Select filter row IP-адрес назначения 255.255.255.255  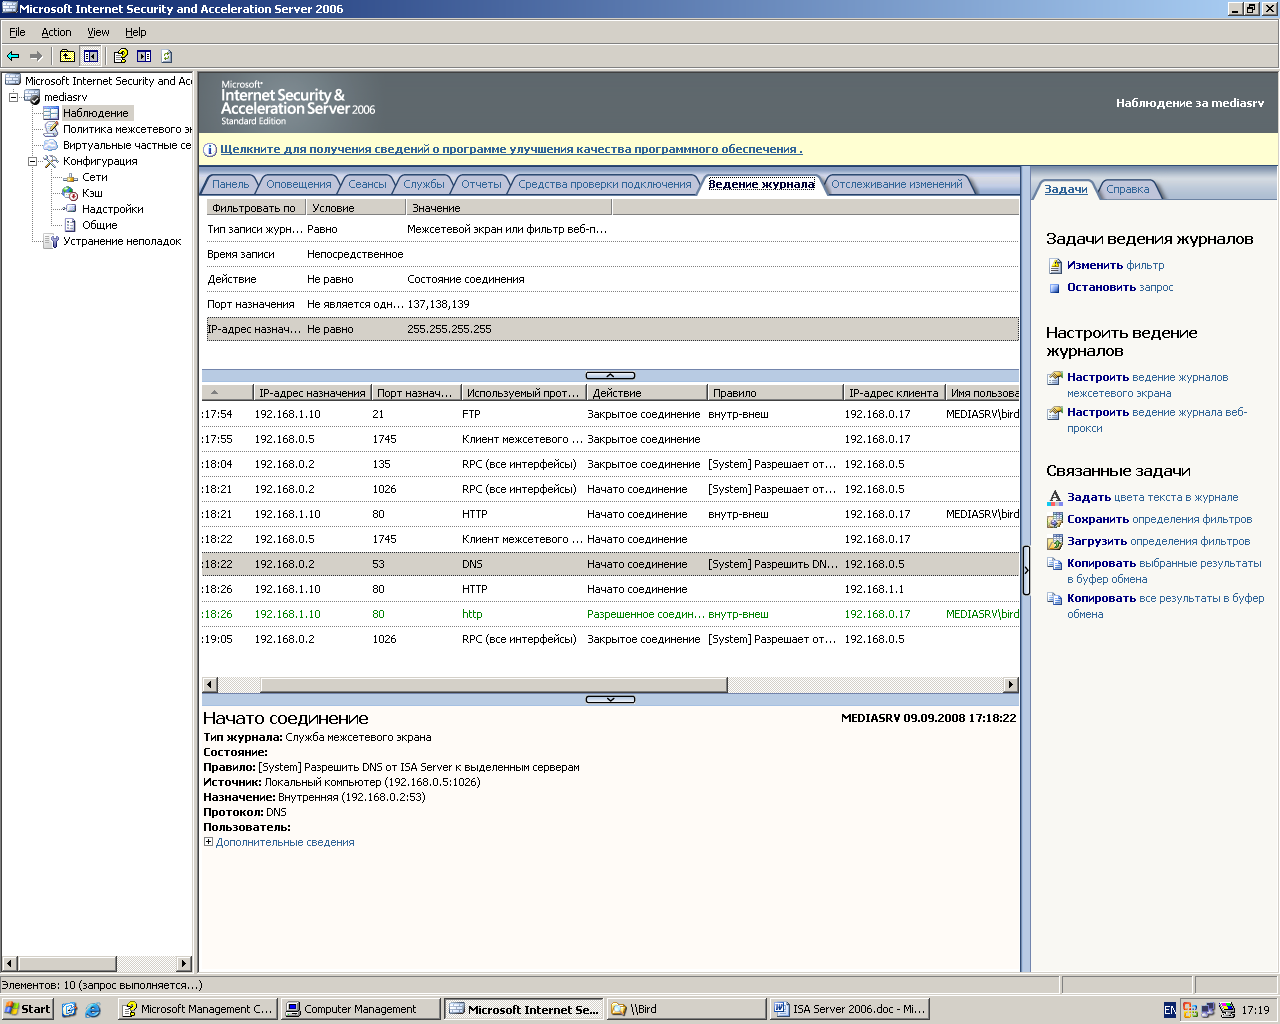(x=612, y=329)
